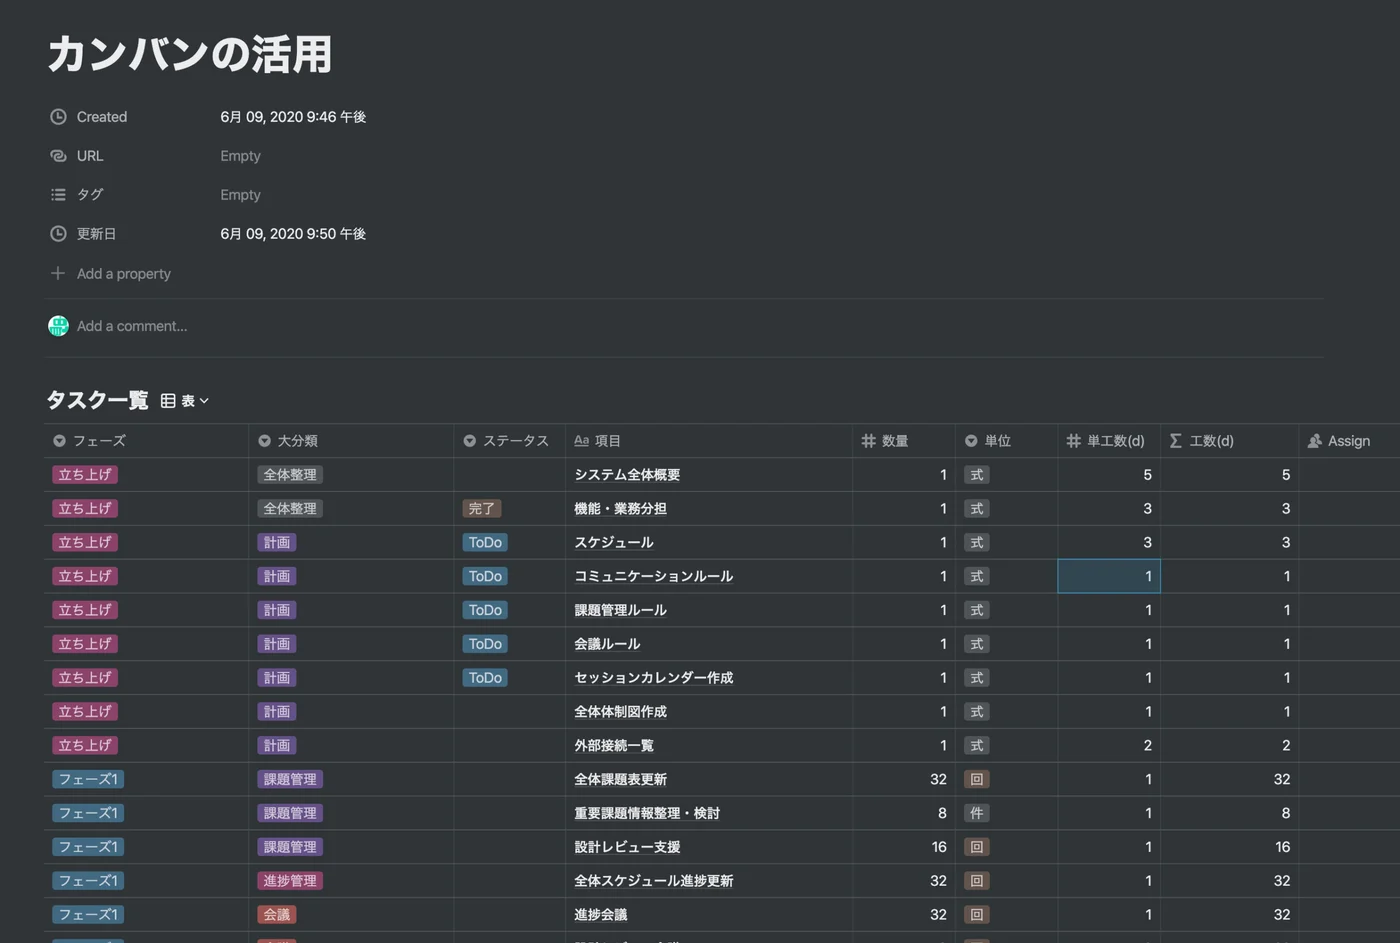Click the 課題管理 tag in 全体課題表更新 row
1400x943 pixels.
290,779
